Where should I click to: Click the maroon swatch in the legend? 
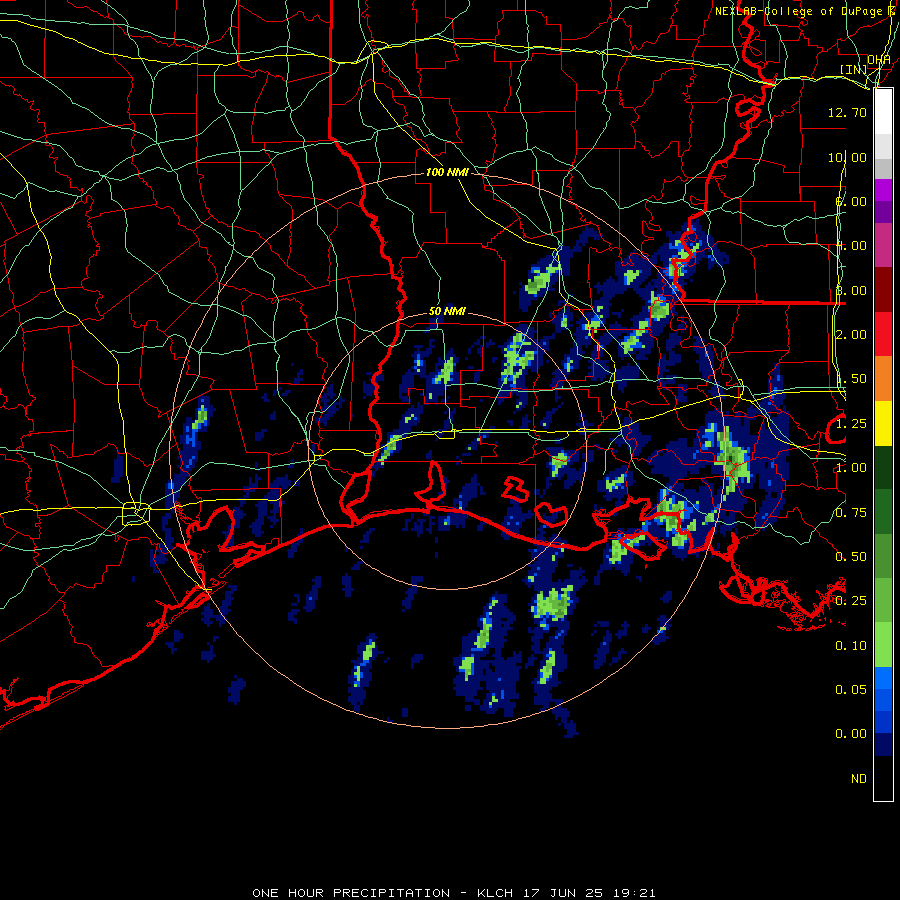click(883, 290)
